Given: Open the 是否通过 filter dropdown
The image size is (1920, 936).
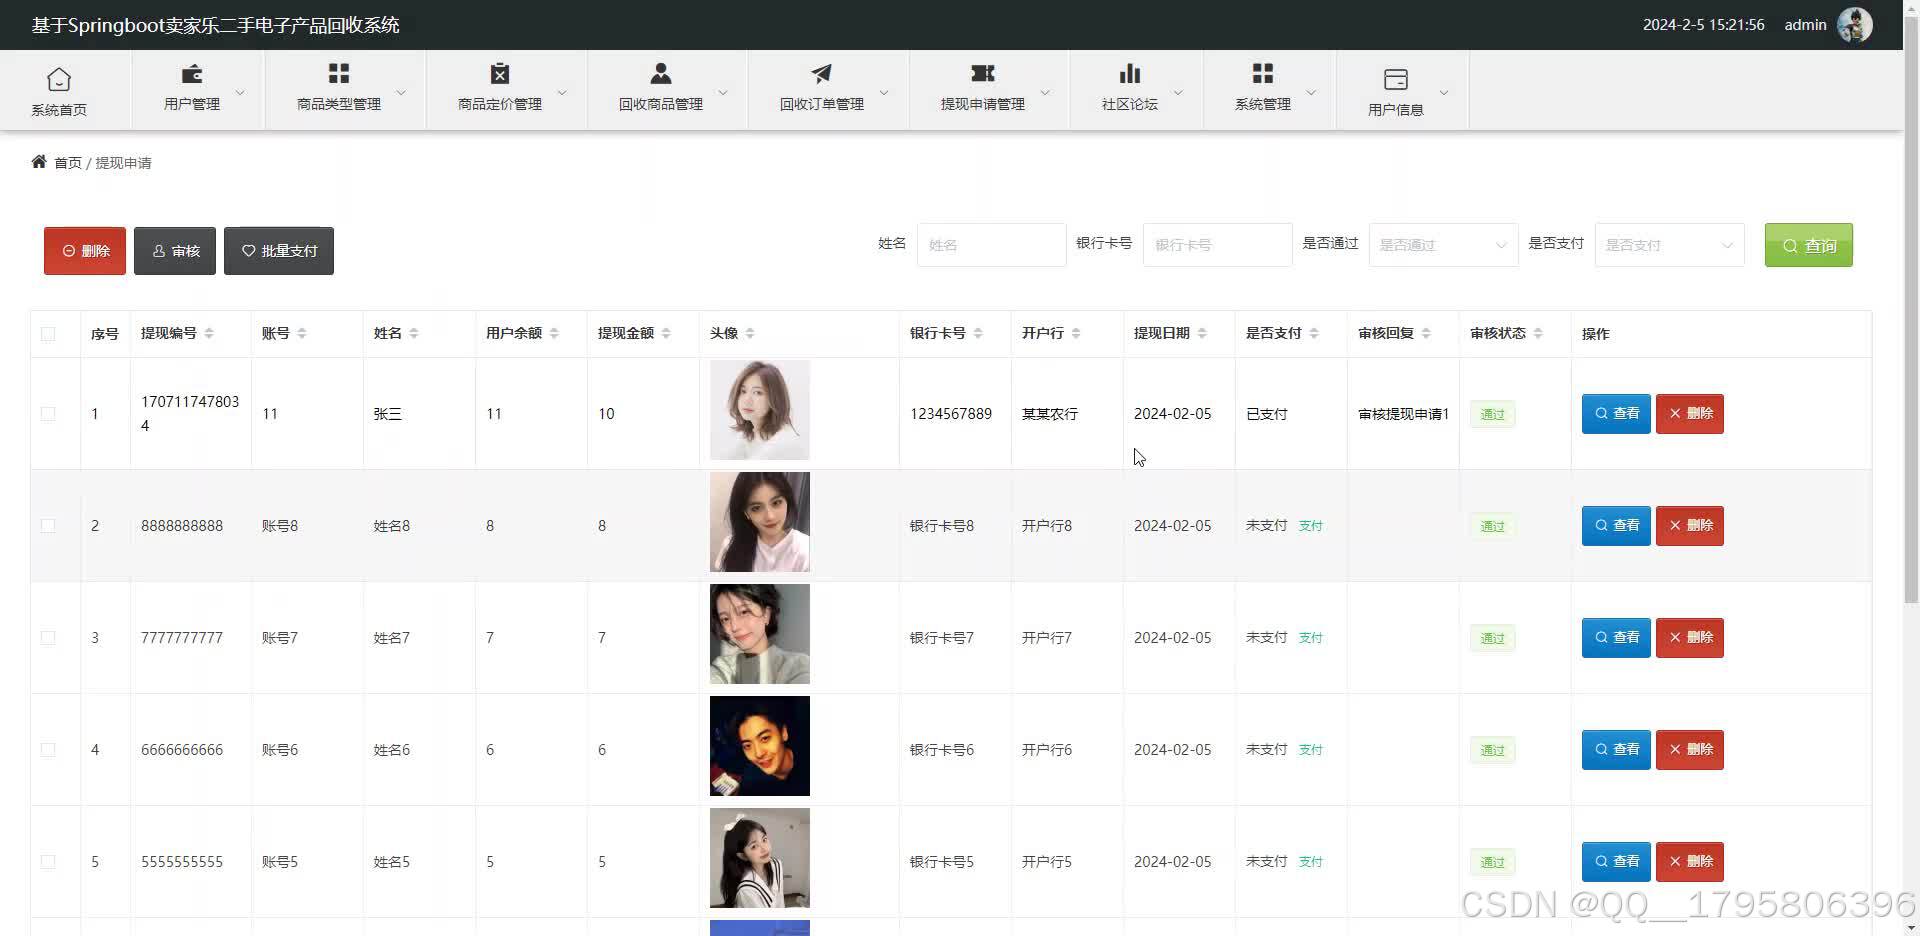Looking at the screenshot, I should [1443, 245].
